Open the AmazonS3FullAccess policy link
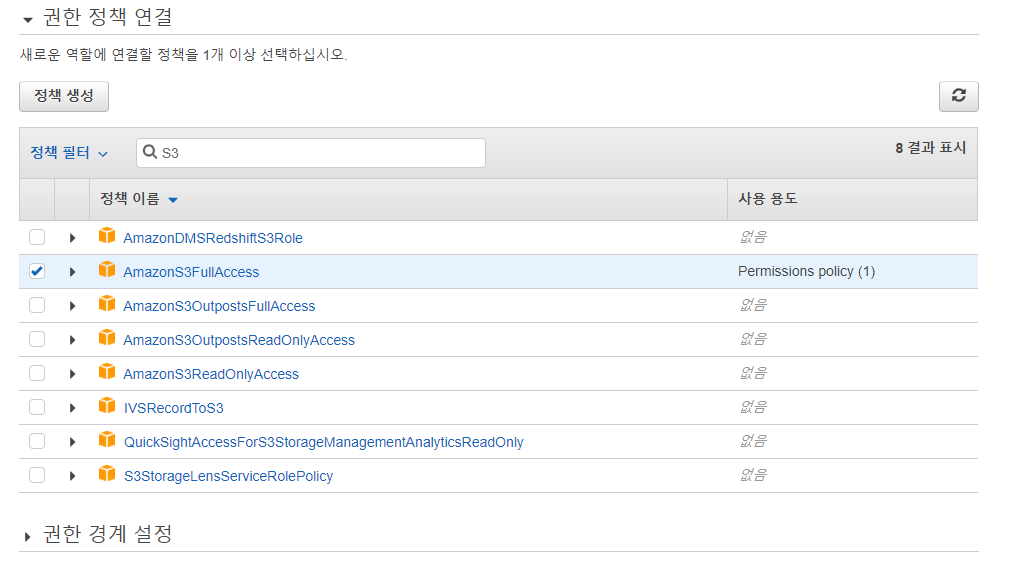 (x=191, y=272)
